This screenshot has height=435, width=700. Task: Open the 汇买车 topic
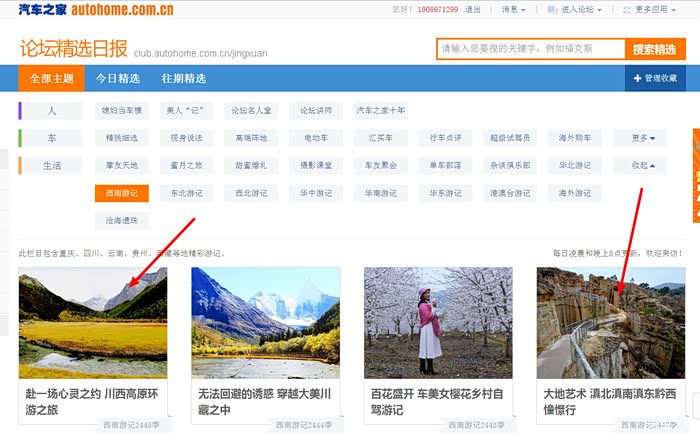381,138
